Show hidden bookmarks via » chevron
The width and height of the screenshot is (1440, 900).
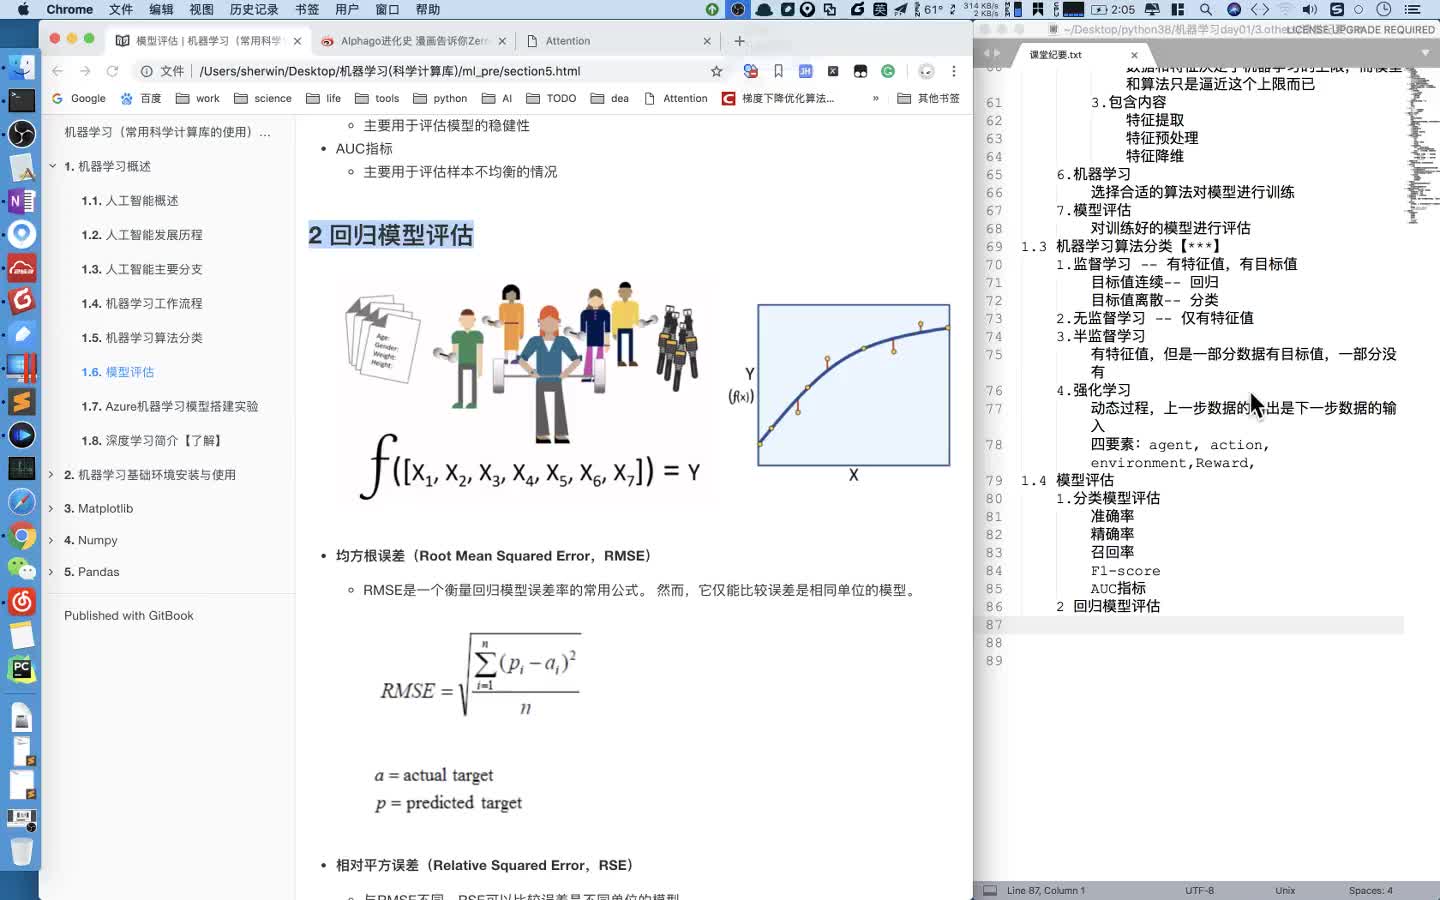(x=876, y=98)
